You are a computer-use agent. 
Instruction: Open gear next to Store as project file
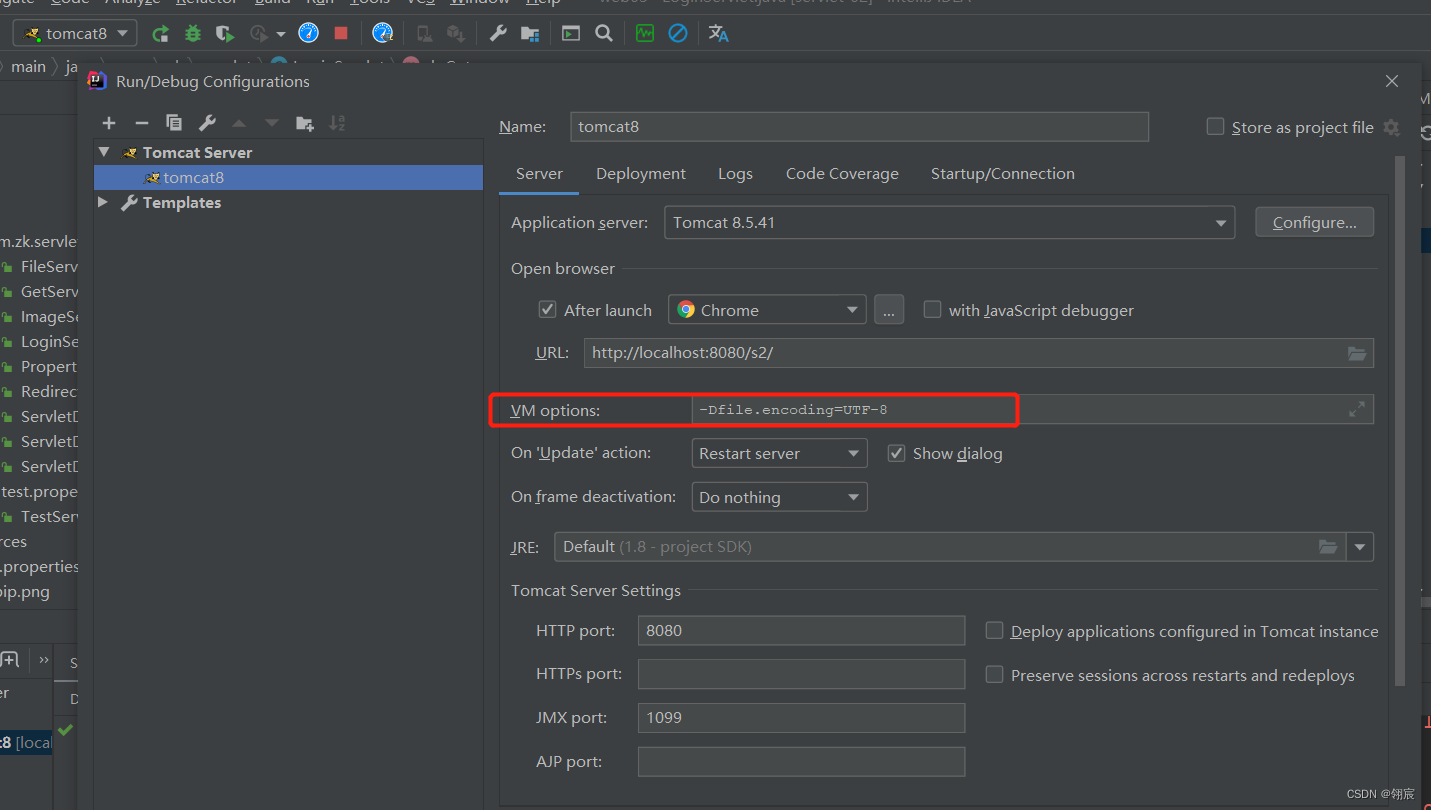1391,127
